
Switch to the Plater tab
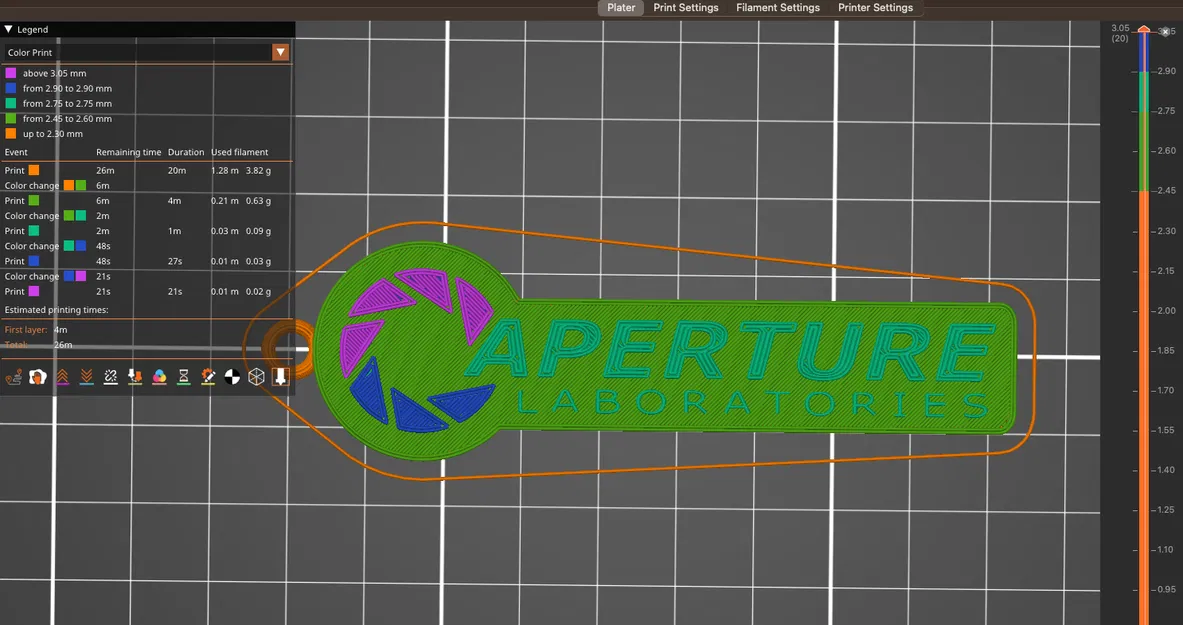(621, 8)
